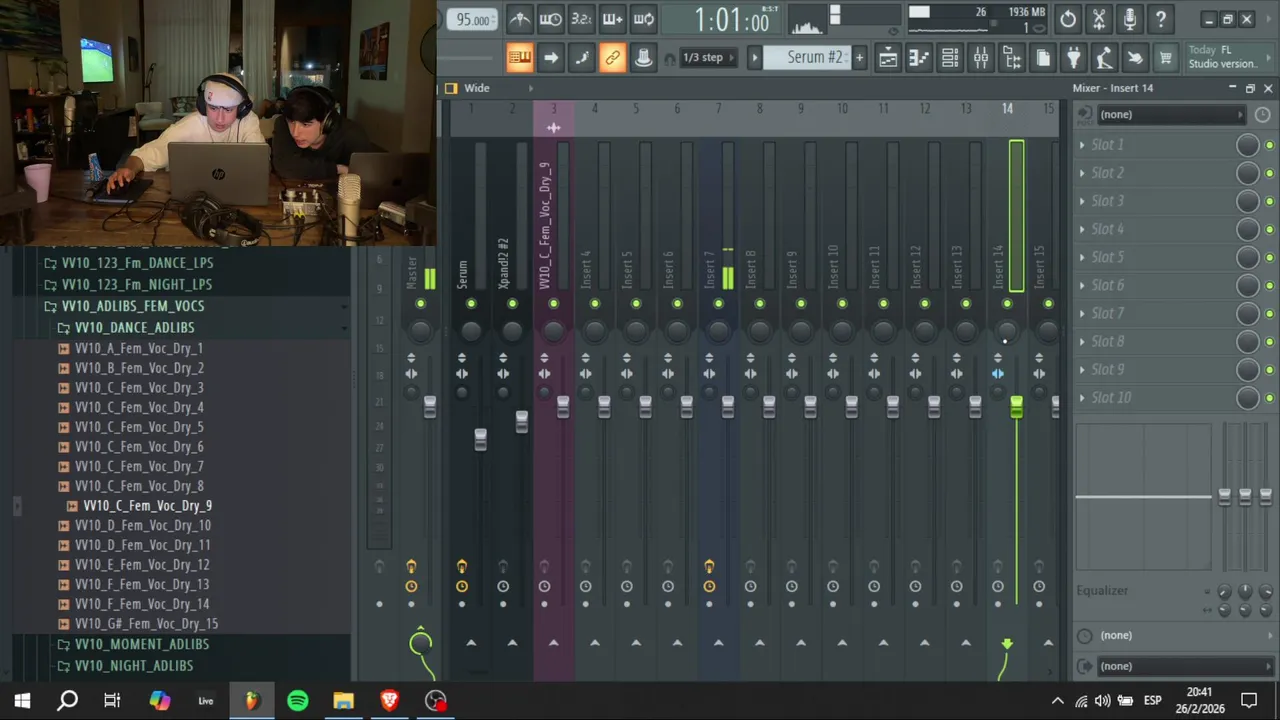Toggle loop recording icon
Image resolution: width=1280 pixels, height=720 pixels.
coord(643,19)
